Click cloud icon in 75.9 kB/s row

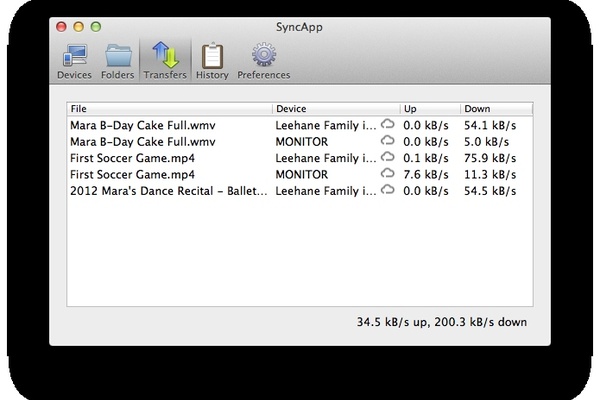[x=388, y=157]
